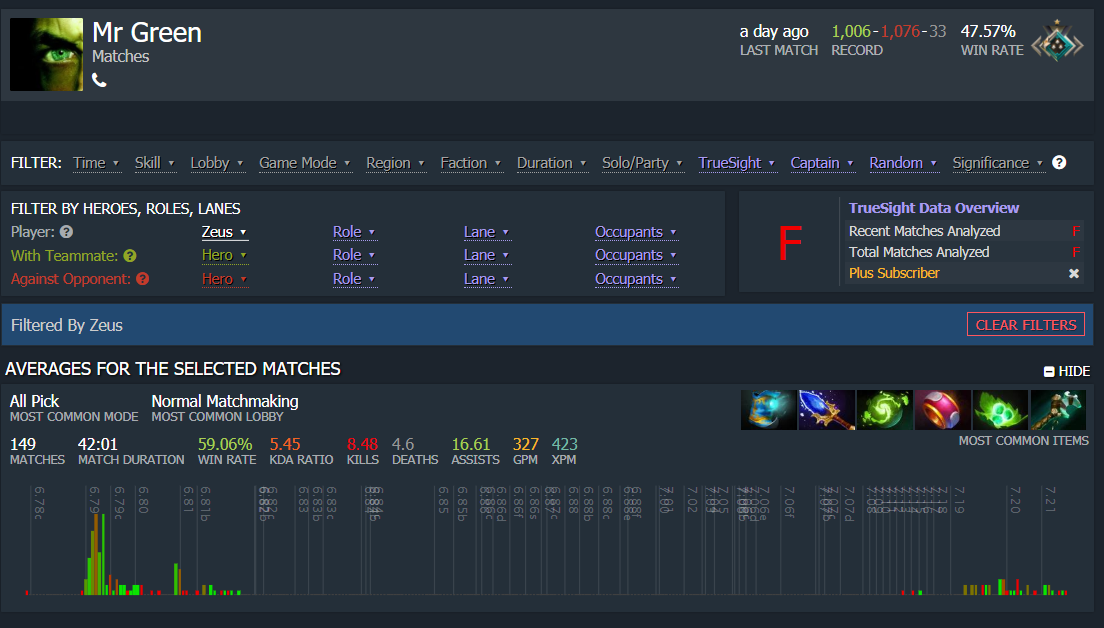Screen dimensions: 1104x628
Task: Open the Lobby filter dropdown
Action: click(x=217, y=163)
